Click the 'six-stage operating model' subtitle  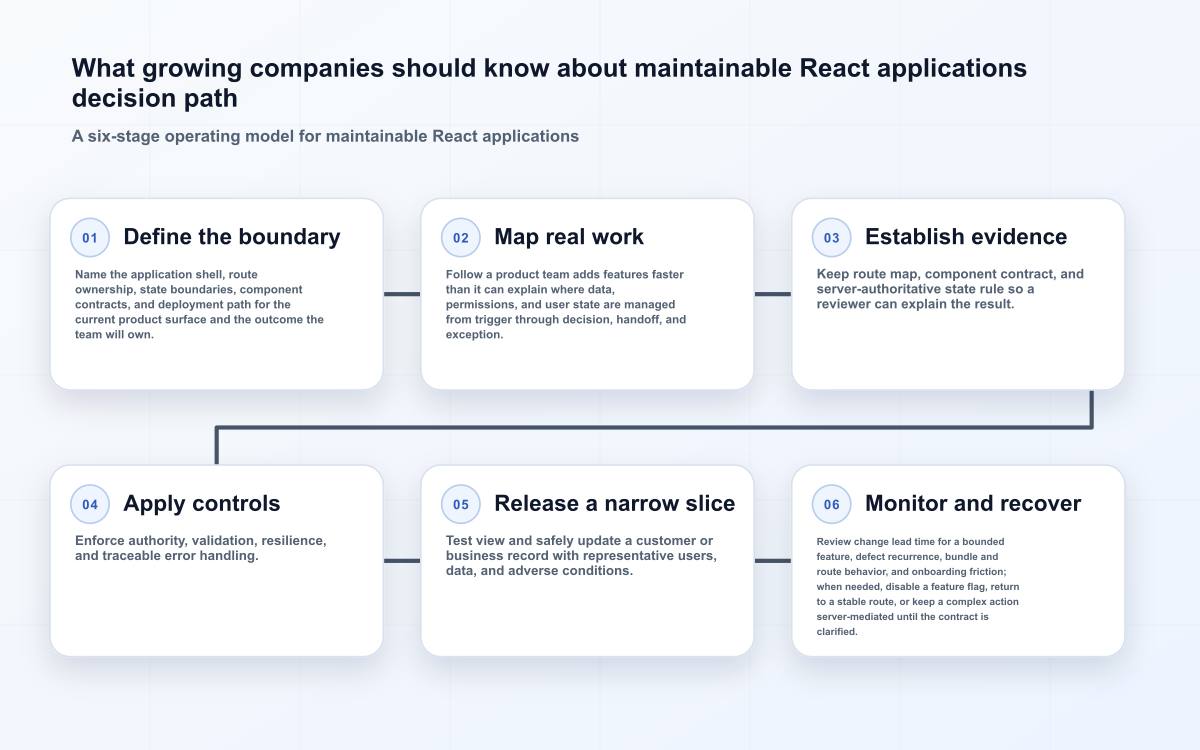(x=325, y=136)
